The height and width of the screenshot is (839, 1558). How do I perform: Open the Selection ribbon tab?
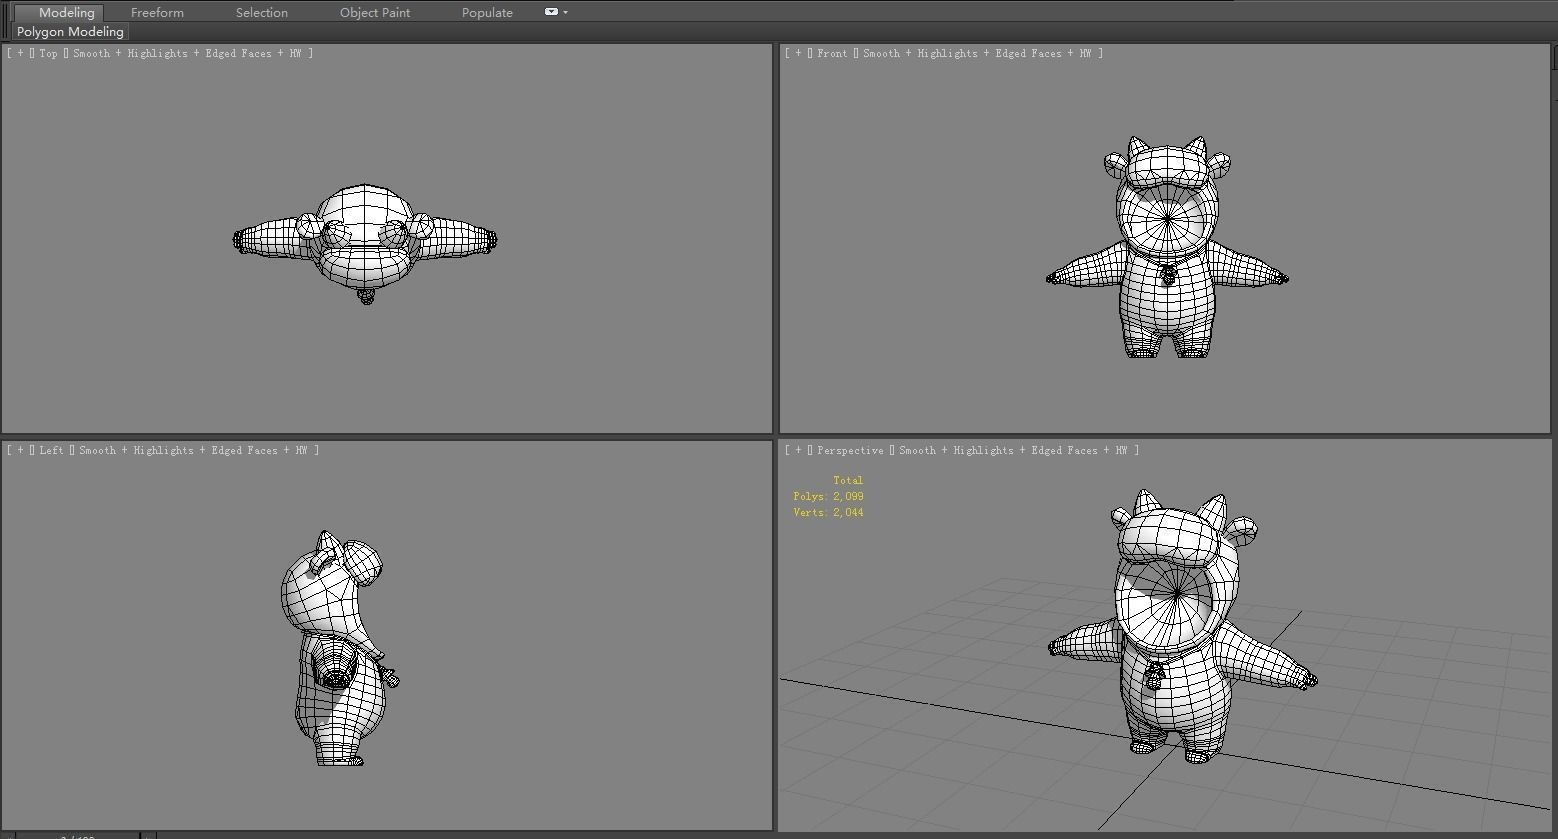(261, 12)
